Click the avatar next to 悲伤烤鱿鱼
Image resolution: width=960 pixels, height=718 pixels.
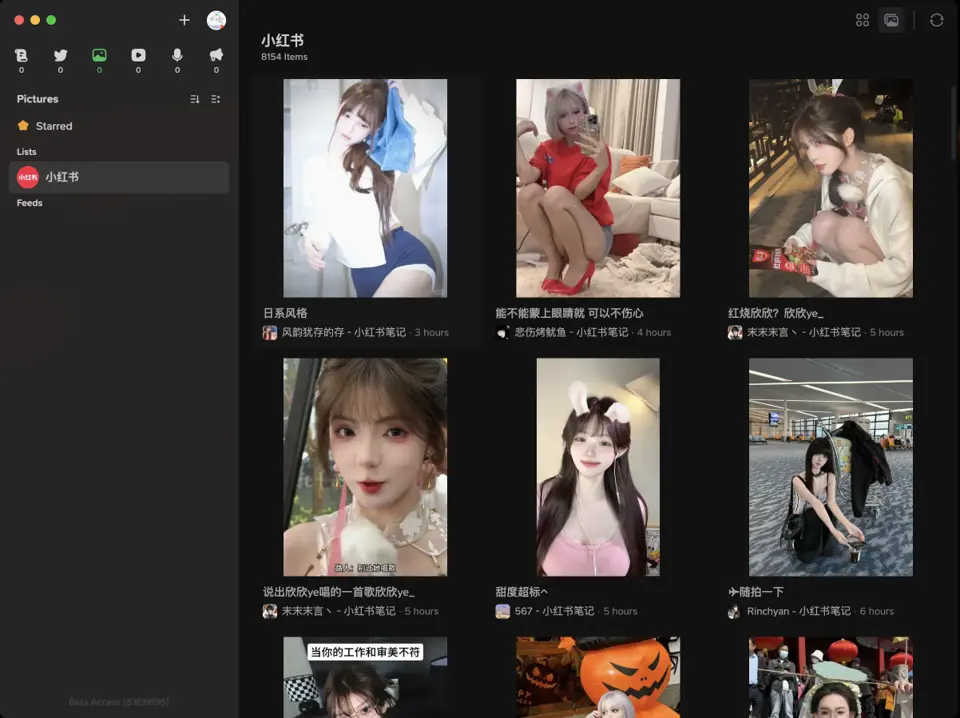[503, 332]
